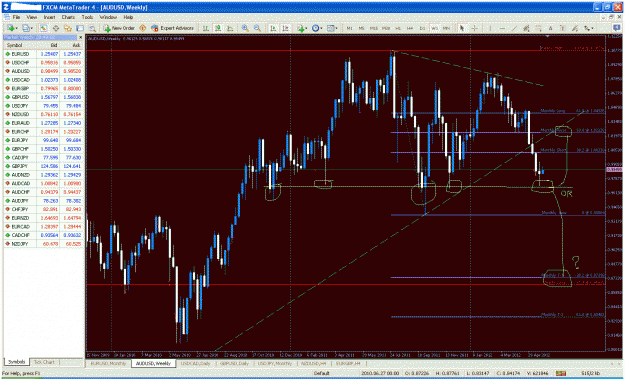The image size is (625, 379).
Task: Open the Arrows objects dropdown
Action: (589, 28)
